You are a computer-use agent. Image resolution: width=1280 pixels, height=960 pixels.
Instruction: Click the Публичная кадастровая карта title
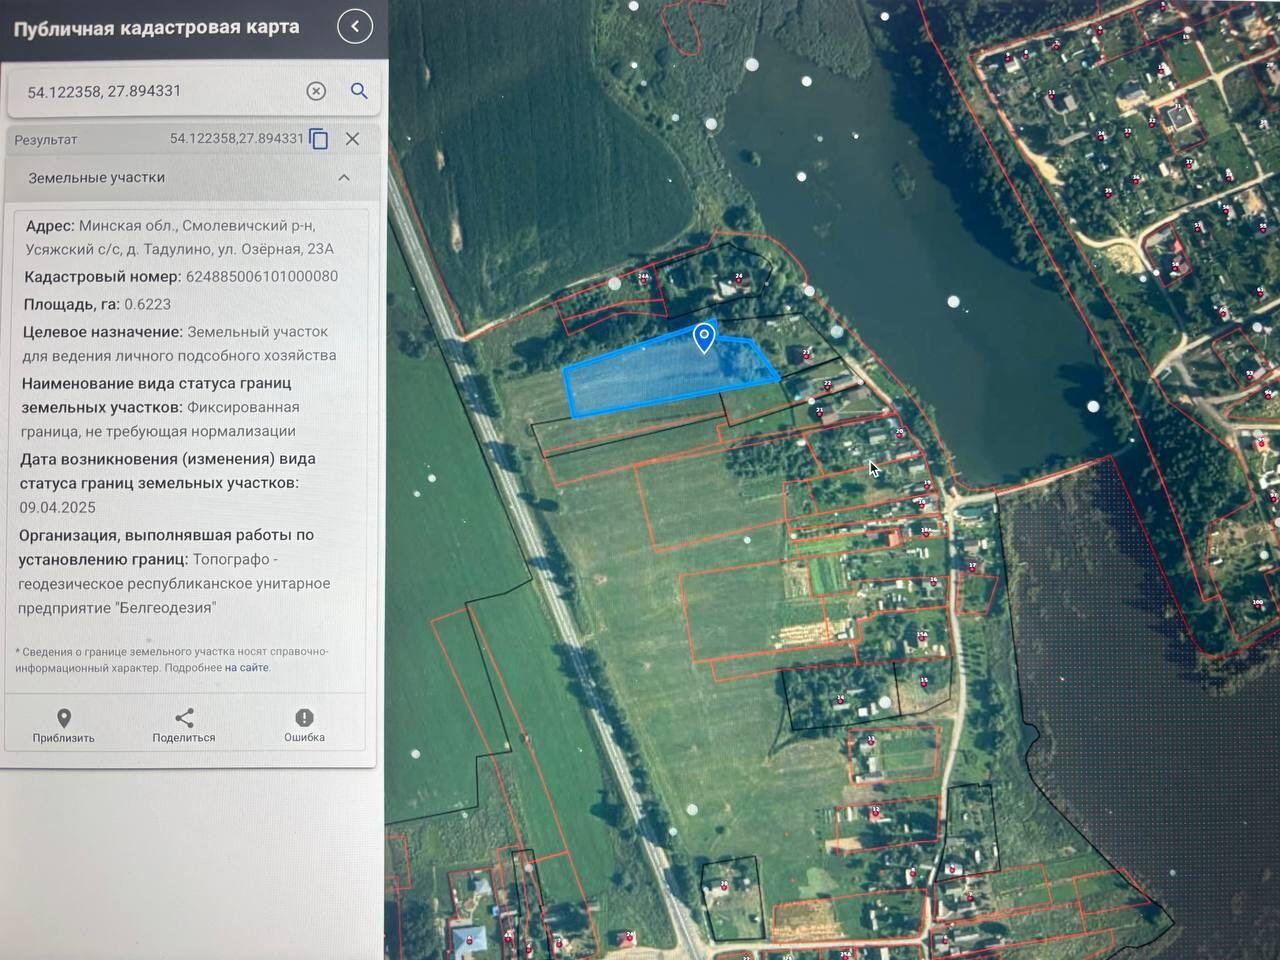[156, 27]
